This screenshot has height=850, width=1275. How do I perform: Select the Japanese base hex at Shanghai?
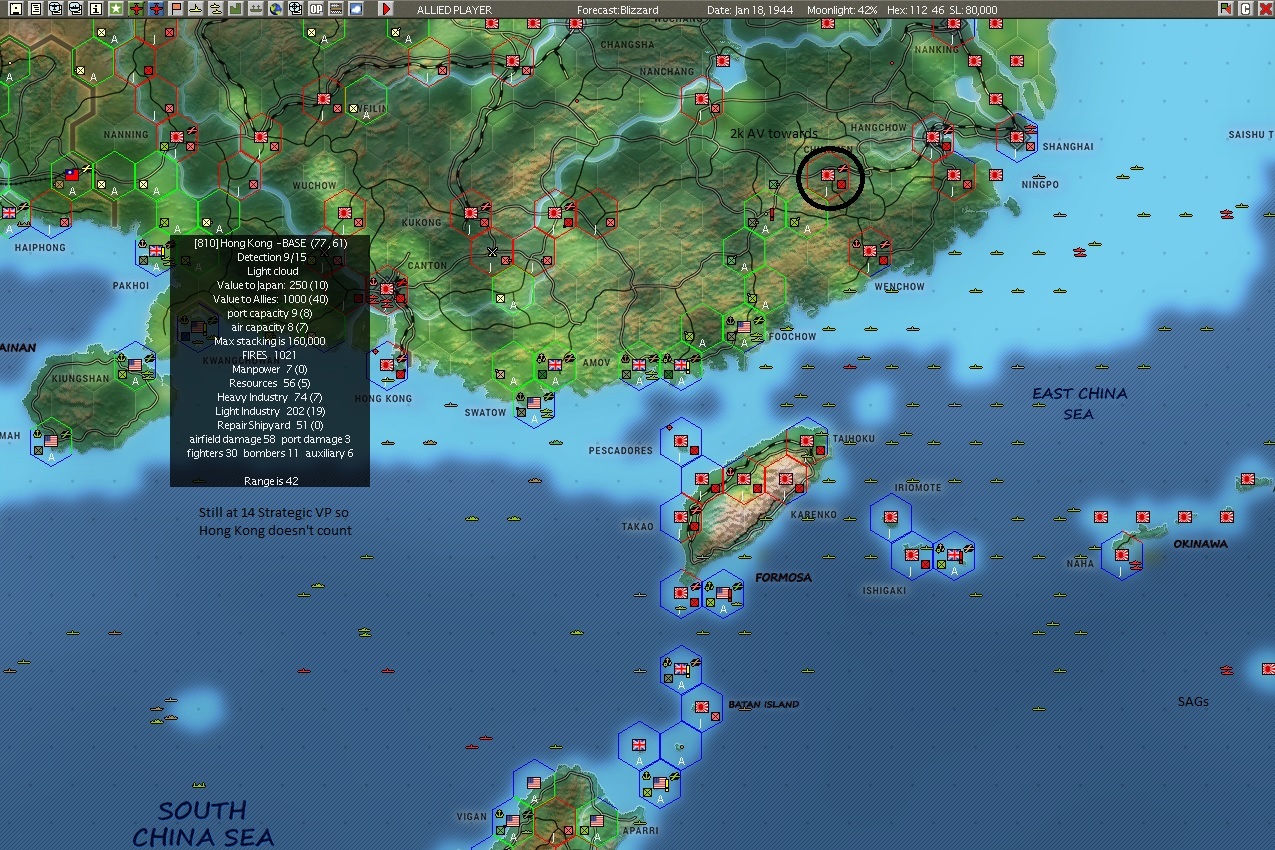pyautogui.click(x=1018, y=136)
